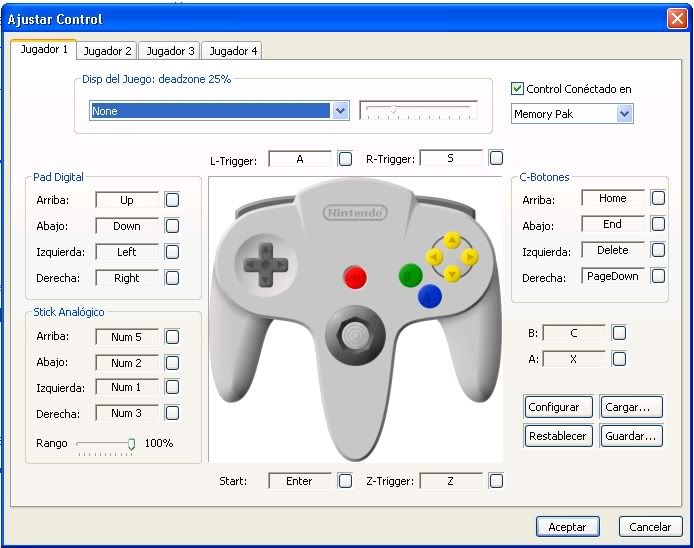
Task: Click the Nintendo logo on the controller
Action: point(355,213)
